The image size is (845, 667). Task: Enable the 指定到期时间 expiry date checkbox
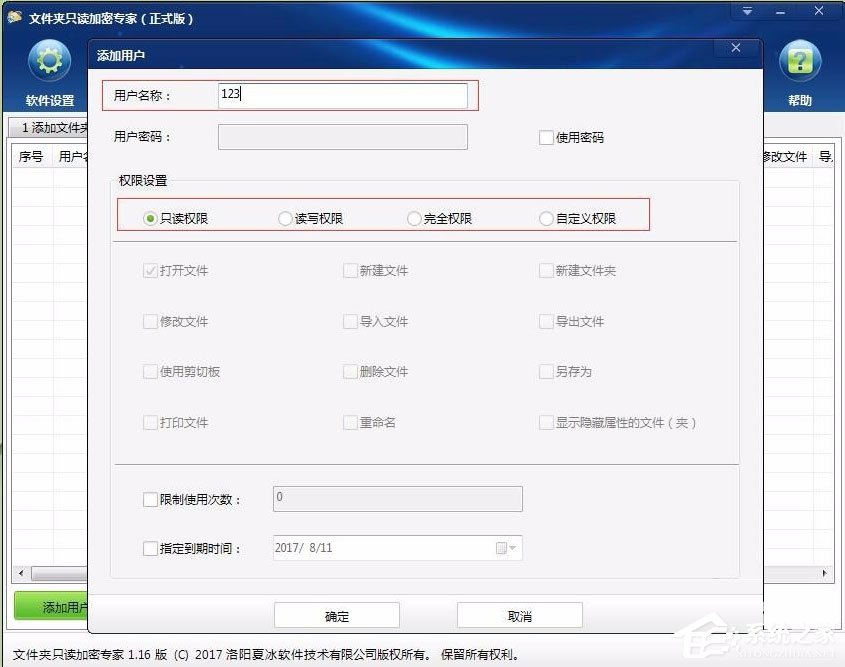coord(150,548)
